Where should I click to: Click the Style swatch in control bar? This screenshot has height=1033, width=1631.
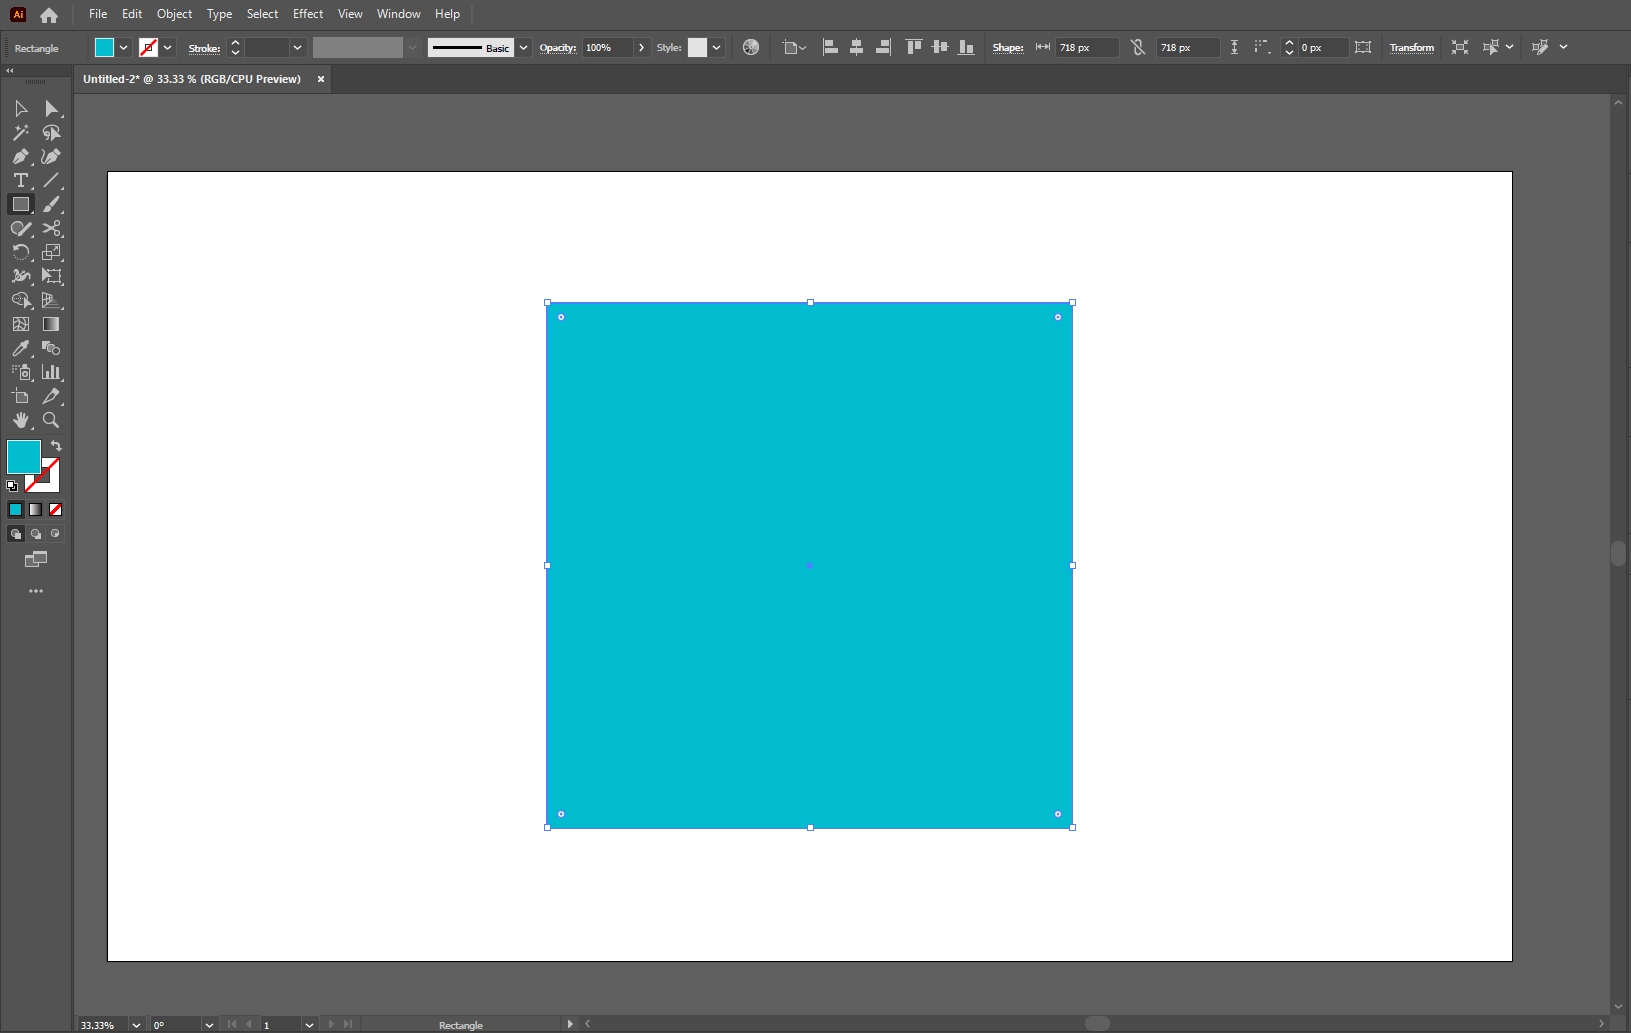[x=697, y=47]
